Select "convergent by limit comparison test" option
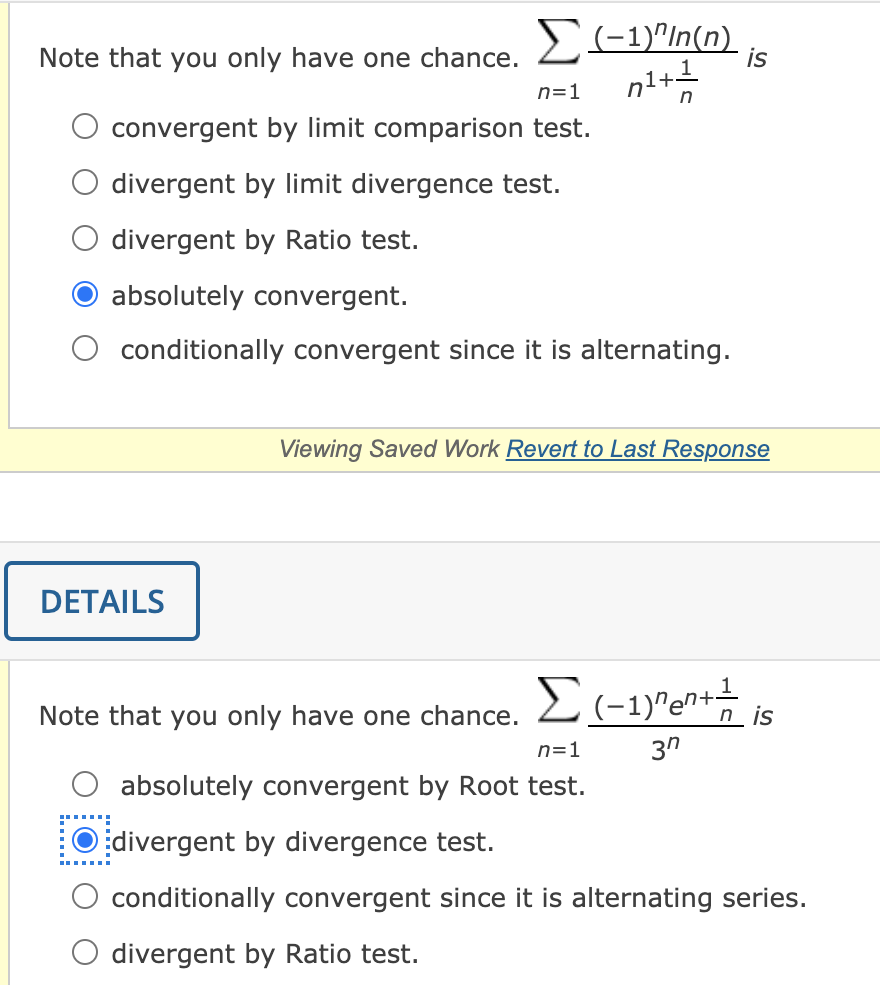This screenshot has width=880, height=985. [85, 127]
